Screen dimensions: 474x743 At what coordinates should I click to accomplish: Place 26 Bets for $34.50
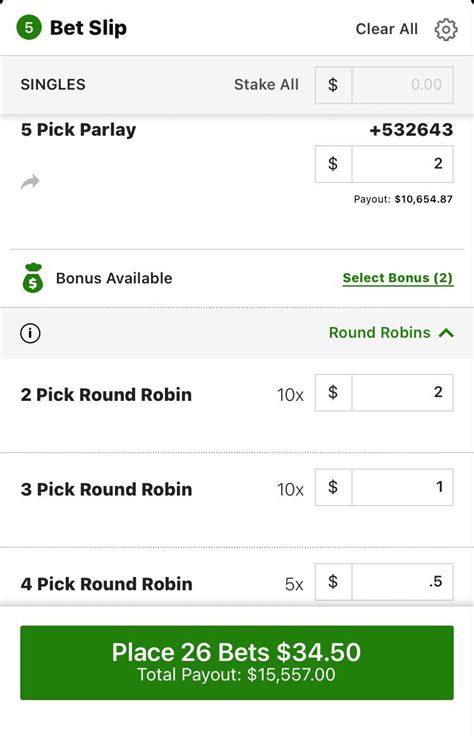pos(237,662)
